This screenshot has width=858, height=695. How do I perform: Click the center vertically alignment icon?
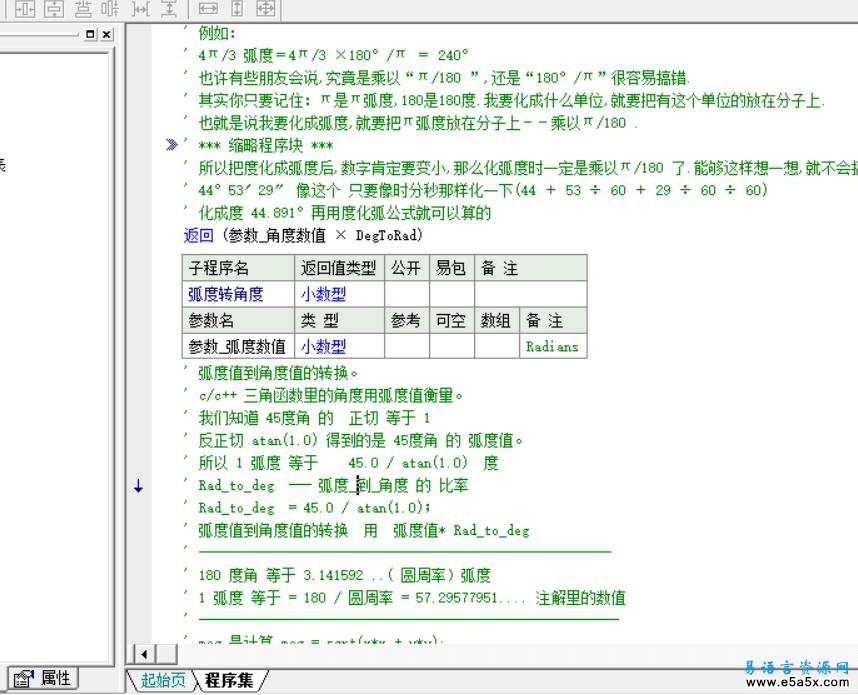click(54, 8)
